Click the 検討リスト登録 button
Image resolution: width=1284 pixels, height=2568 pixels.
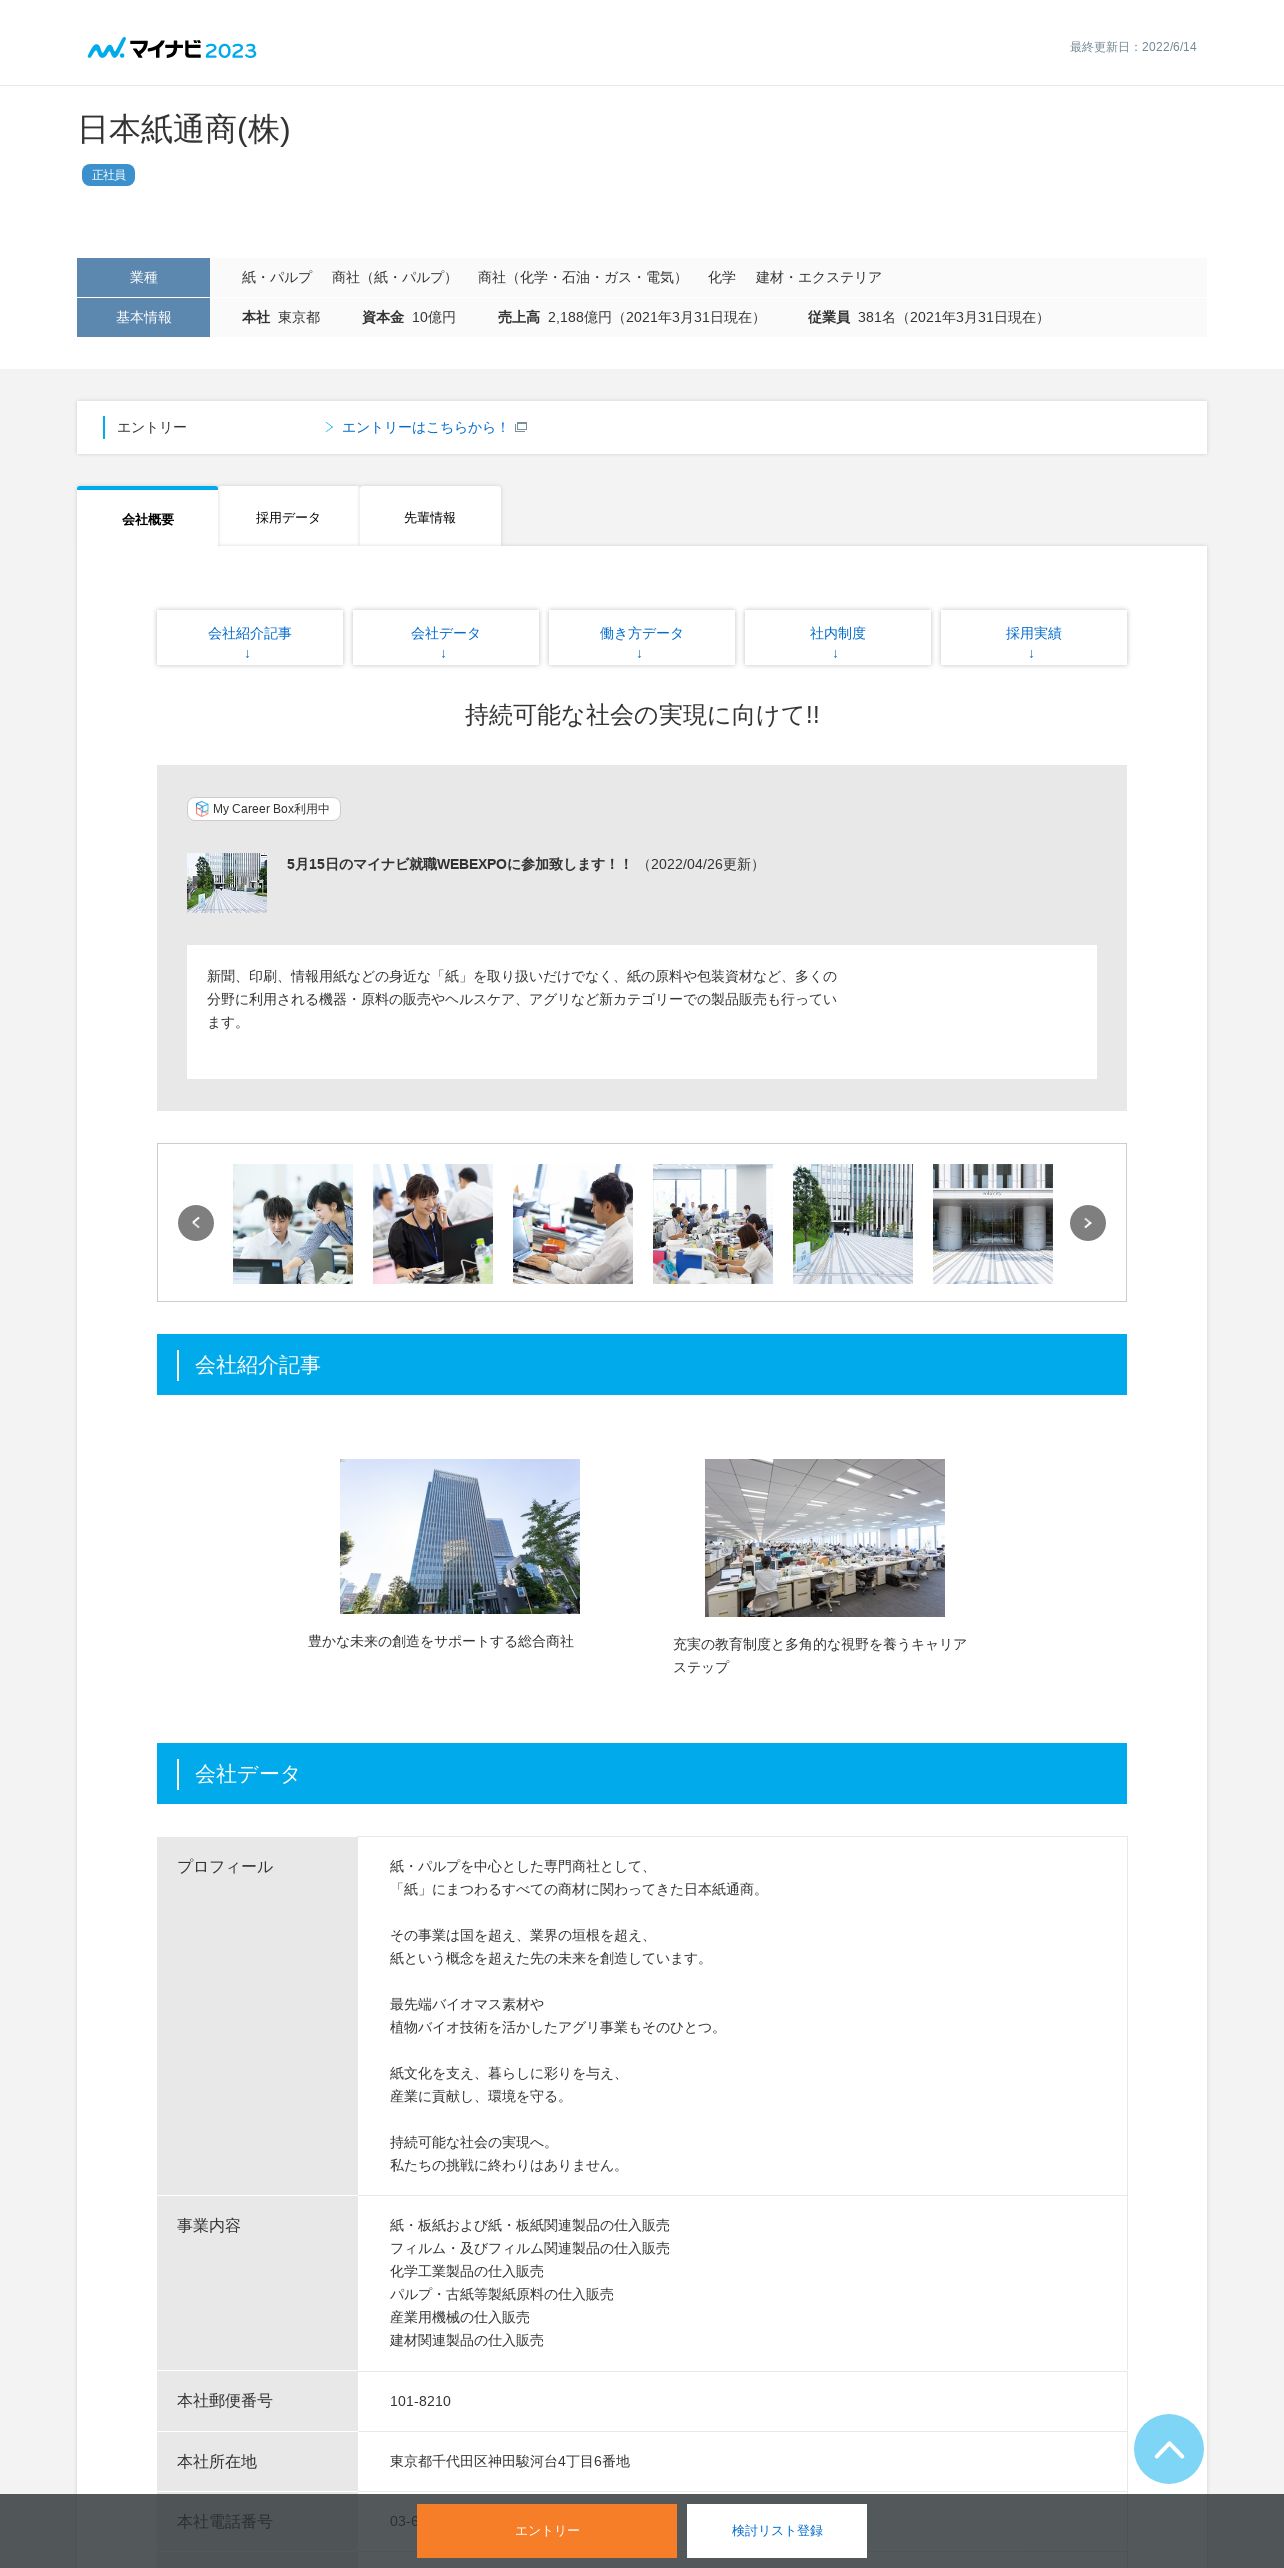pos(777,2531)
